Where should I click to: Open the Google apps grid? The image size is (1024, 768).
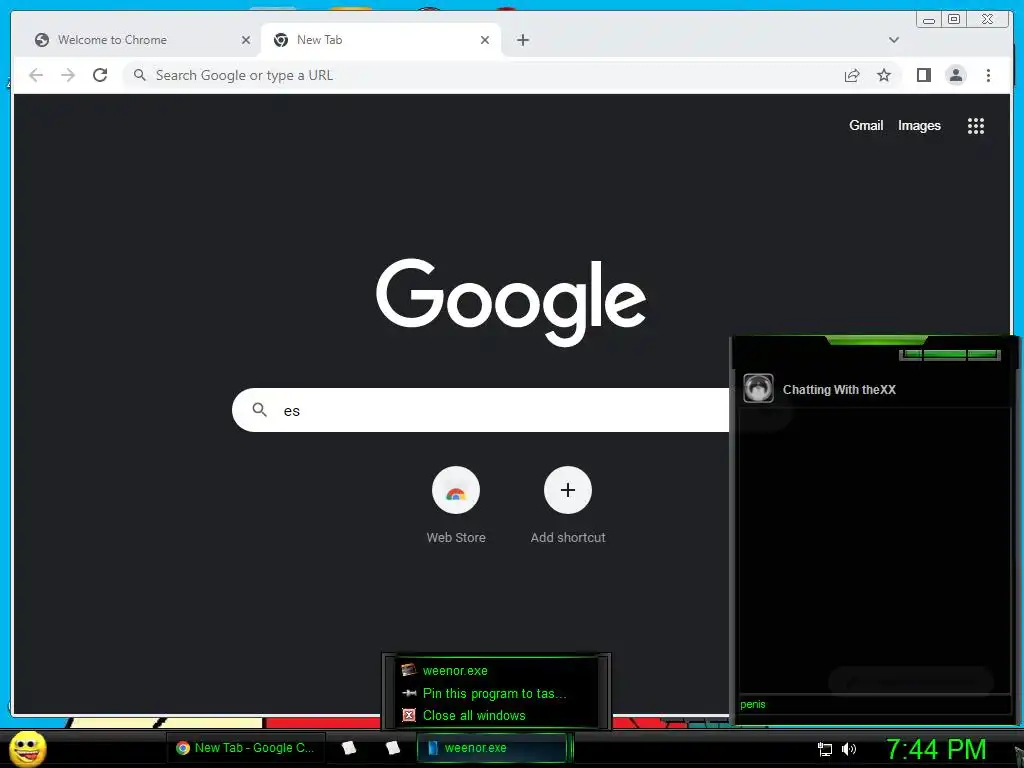coord(976,125)
